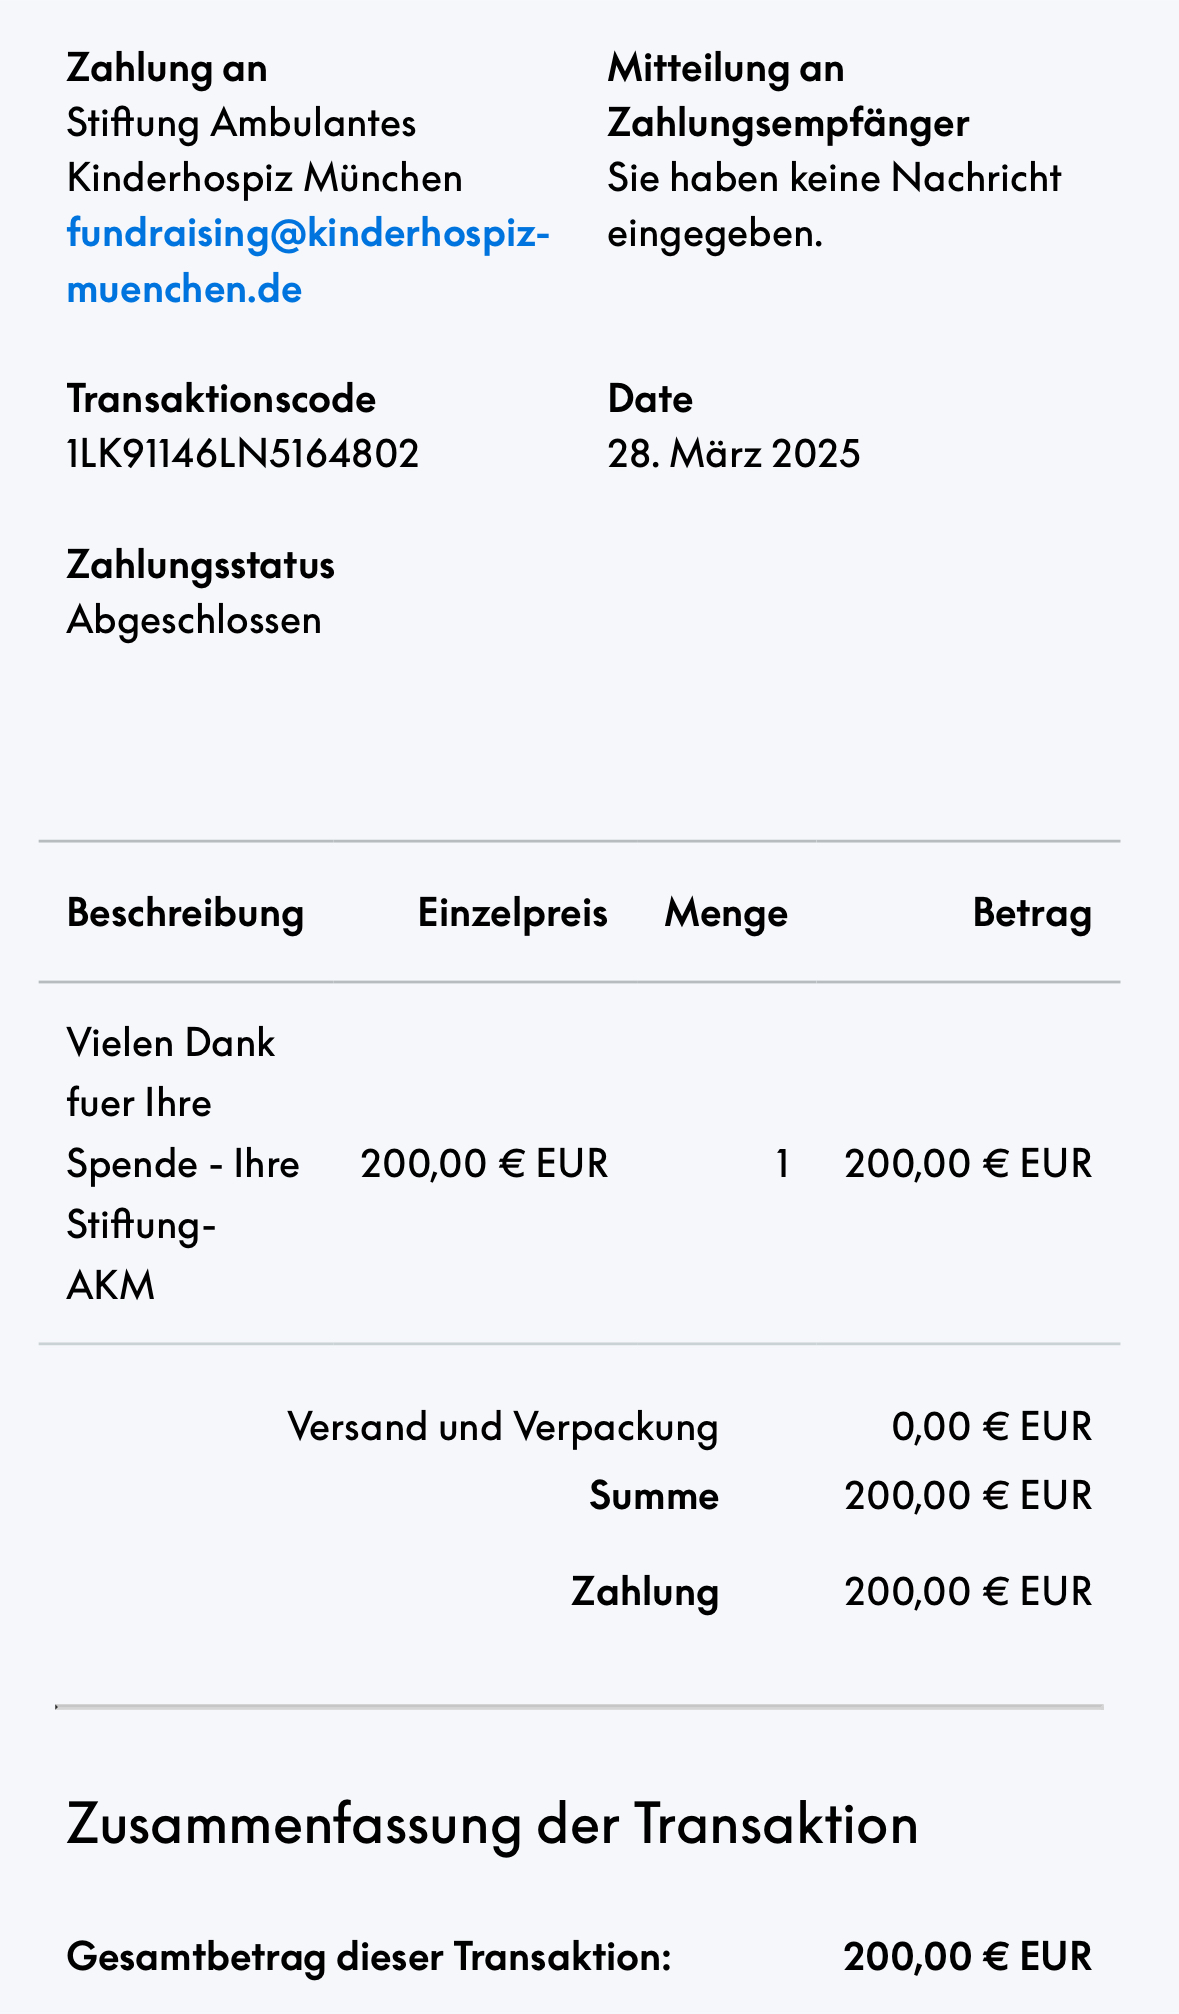Click the 'Sie haben keine Nachricht eingegeben' text
The width and height of the screenshot is (1179, 2014).
click(834, 206)
